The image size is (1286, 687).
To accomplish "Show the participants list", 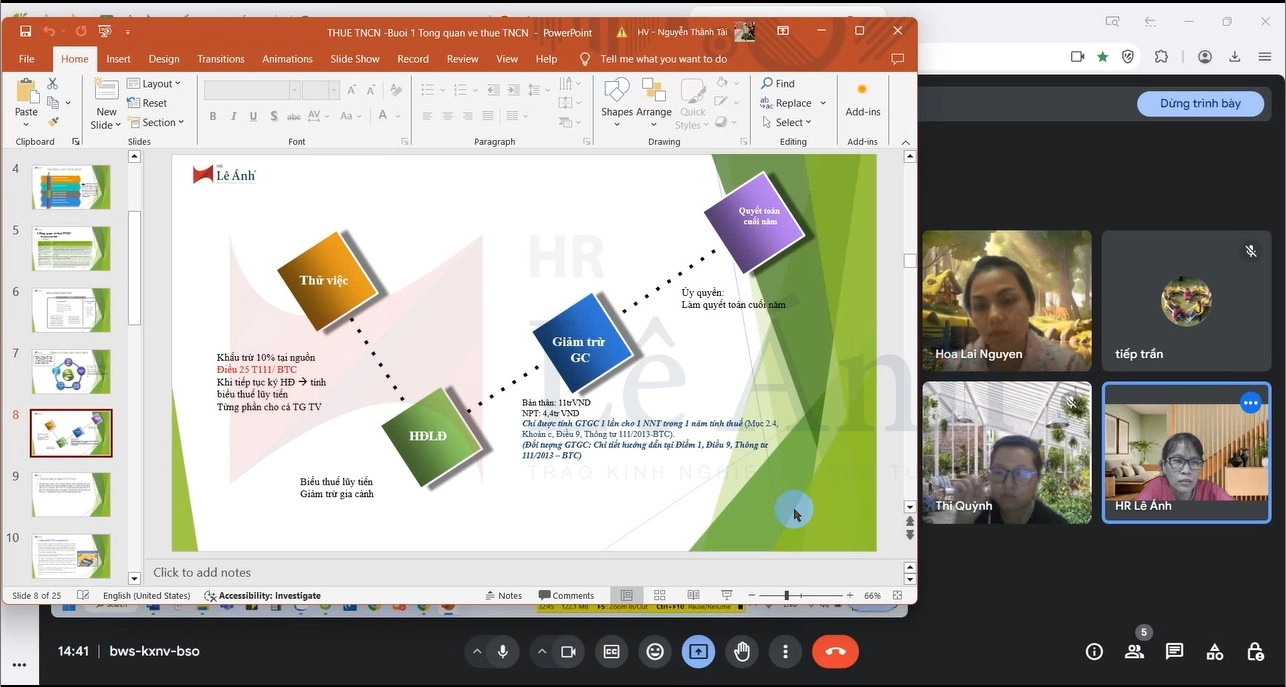I will point(1134,652).
